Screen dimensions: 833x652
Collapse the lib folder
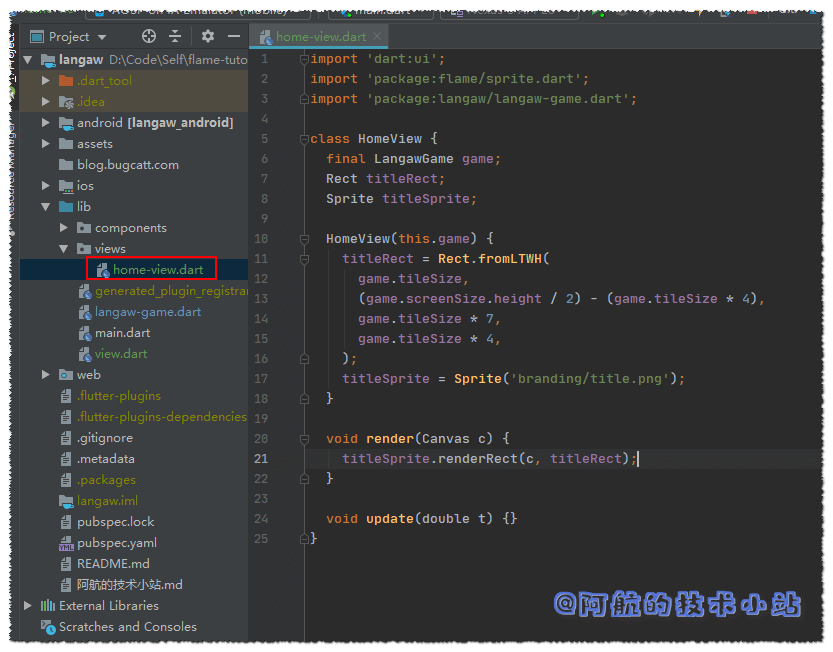[46, 207]
